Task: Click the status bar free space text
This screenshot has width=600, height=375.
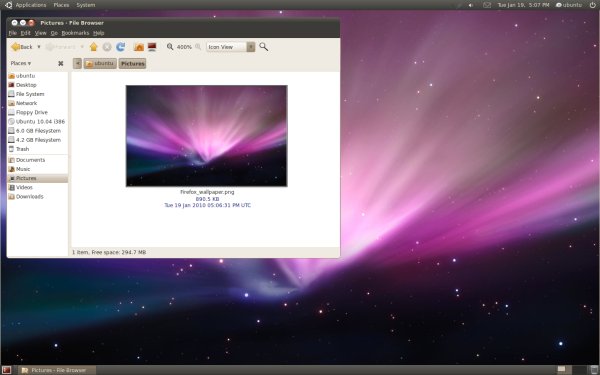Action: click(109, 253)
